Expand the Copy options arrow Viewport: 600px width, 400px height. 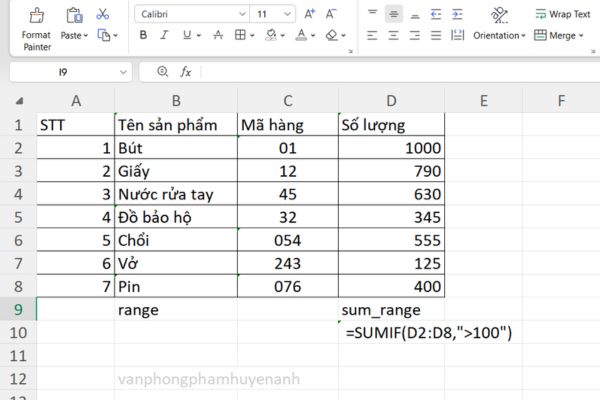coord(116,36)
